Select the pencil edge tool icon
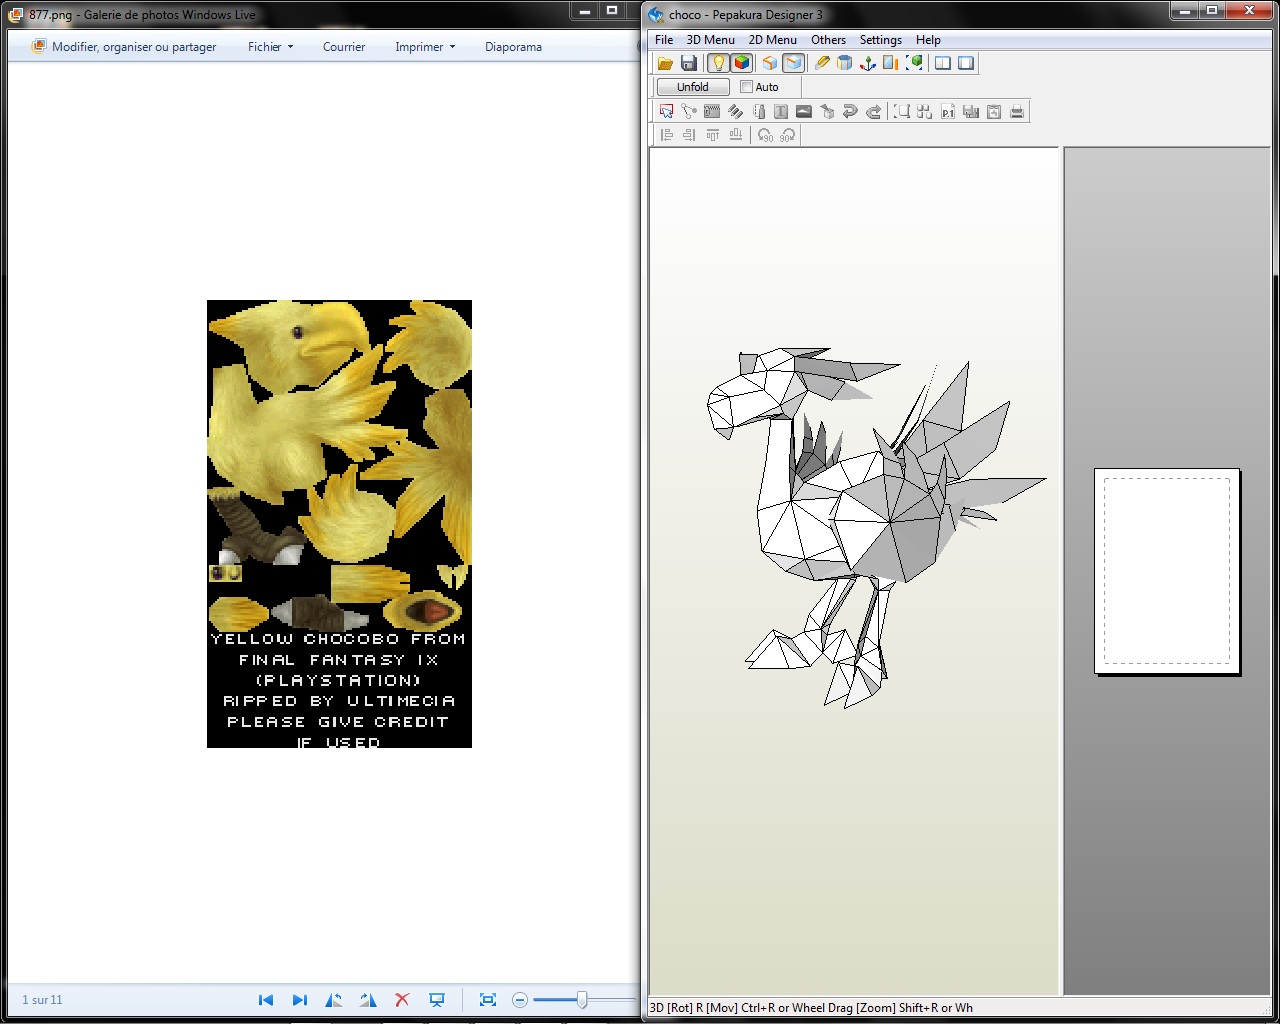The height and width of the screenshot is (1024, 1280). pos(822,63)
